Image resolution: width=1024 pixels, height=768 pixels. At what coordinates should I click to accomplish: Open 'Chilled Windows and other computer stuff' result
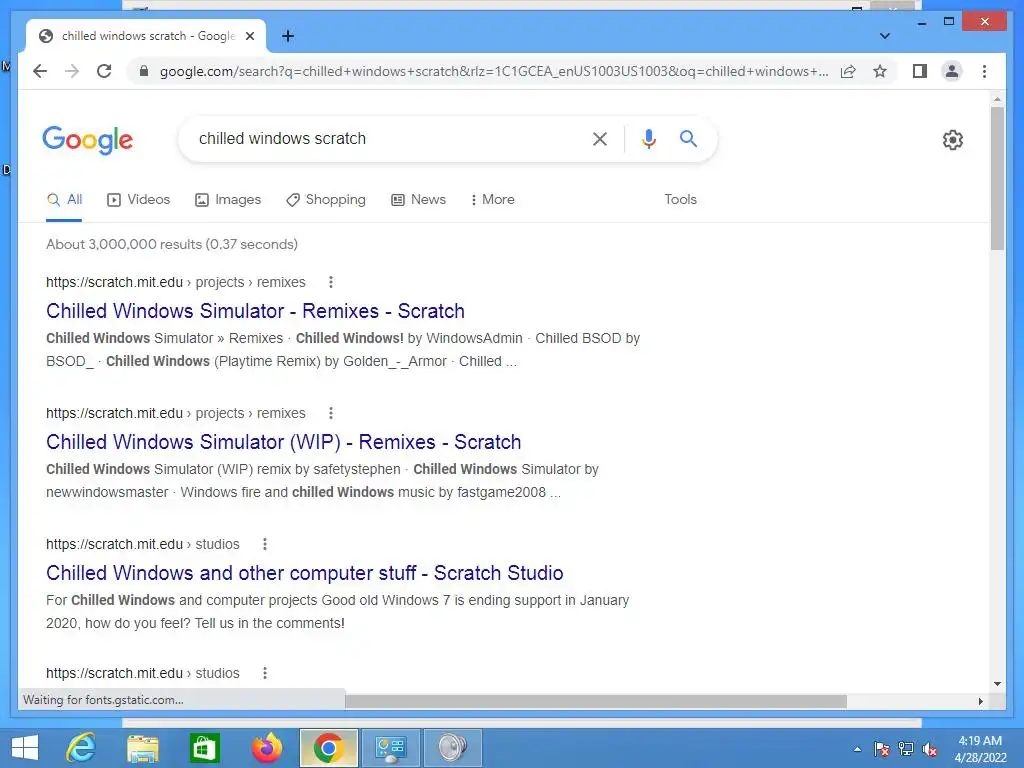click(x=304, y=573)
